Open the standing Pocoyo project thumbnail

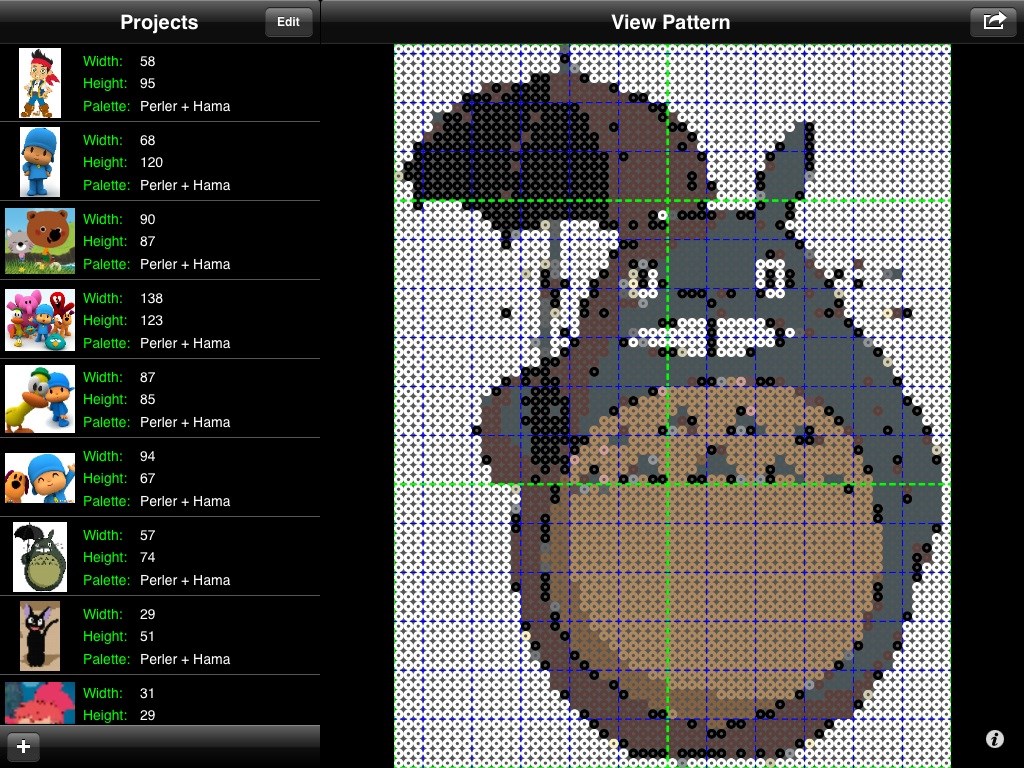pos(40,162)
